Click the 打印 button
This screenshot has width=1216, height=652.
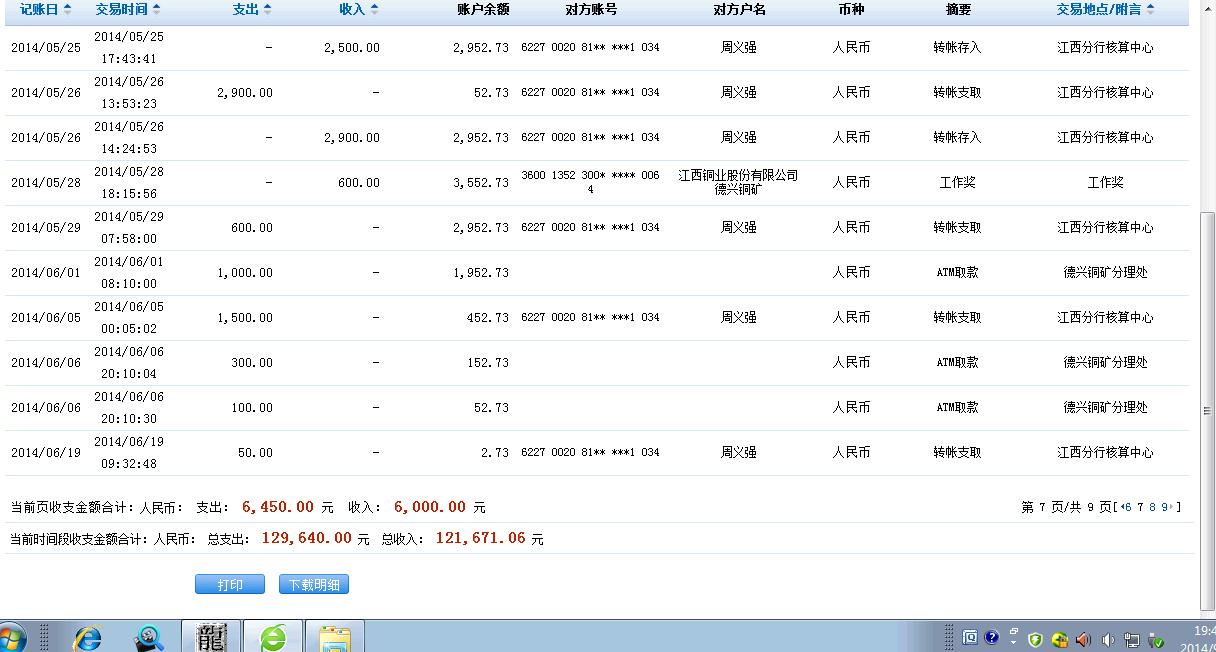[x=230, y=584]
